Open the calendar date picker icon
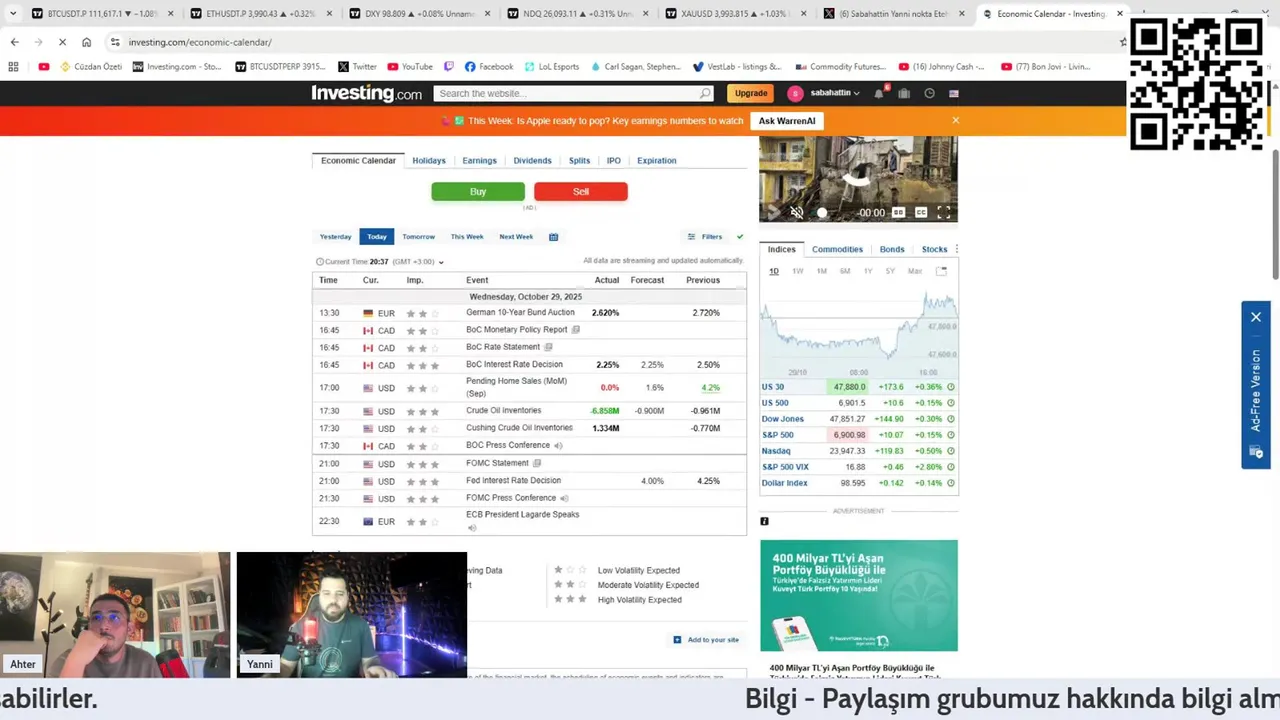 pyautogui.click(x=553, y=237)
